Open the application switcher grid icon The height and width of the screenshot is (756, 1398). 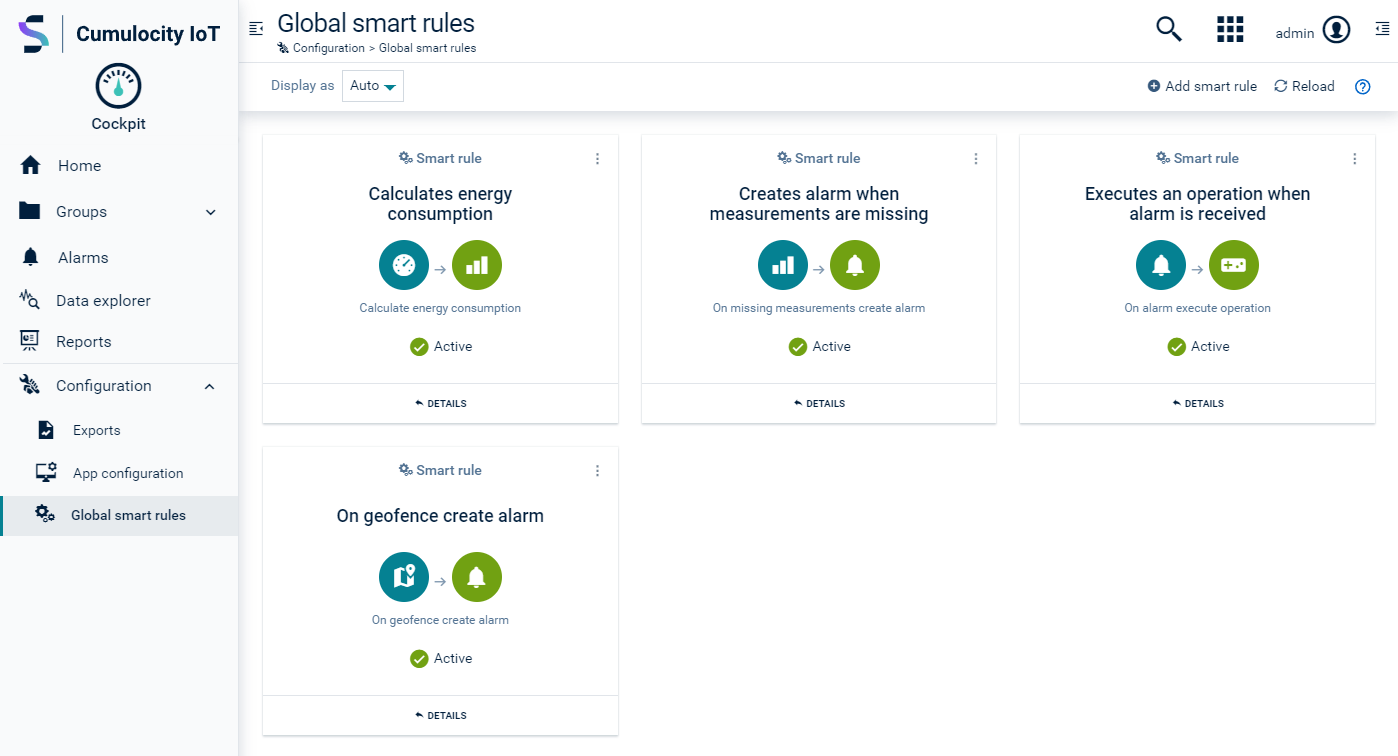coord(1230,30)
